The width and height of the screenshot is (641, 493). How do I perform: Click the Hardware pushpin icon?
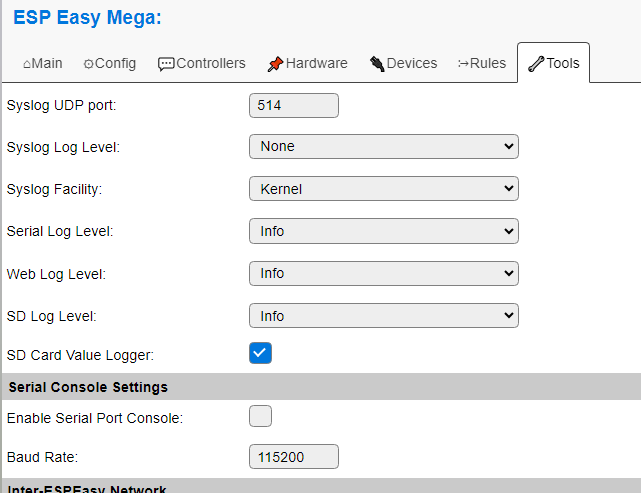tap(275, 64)
